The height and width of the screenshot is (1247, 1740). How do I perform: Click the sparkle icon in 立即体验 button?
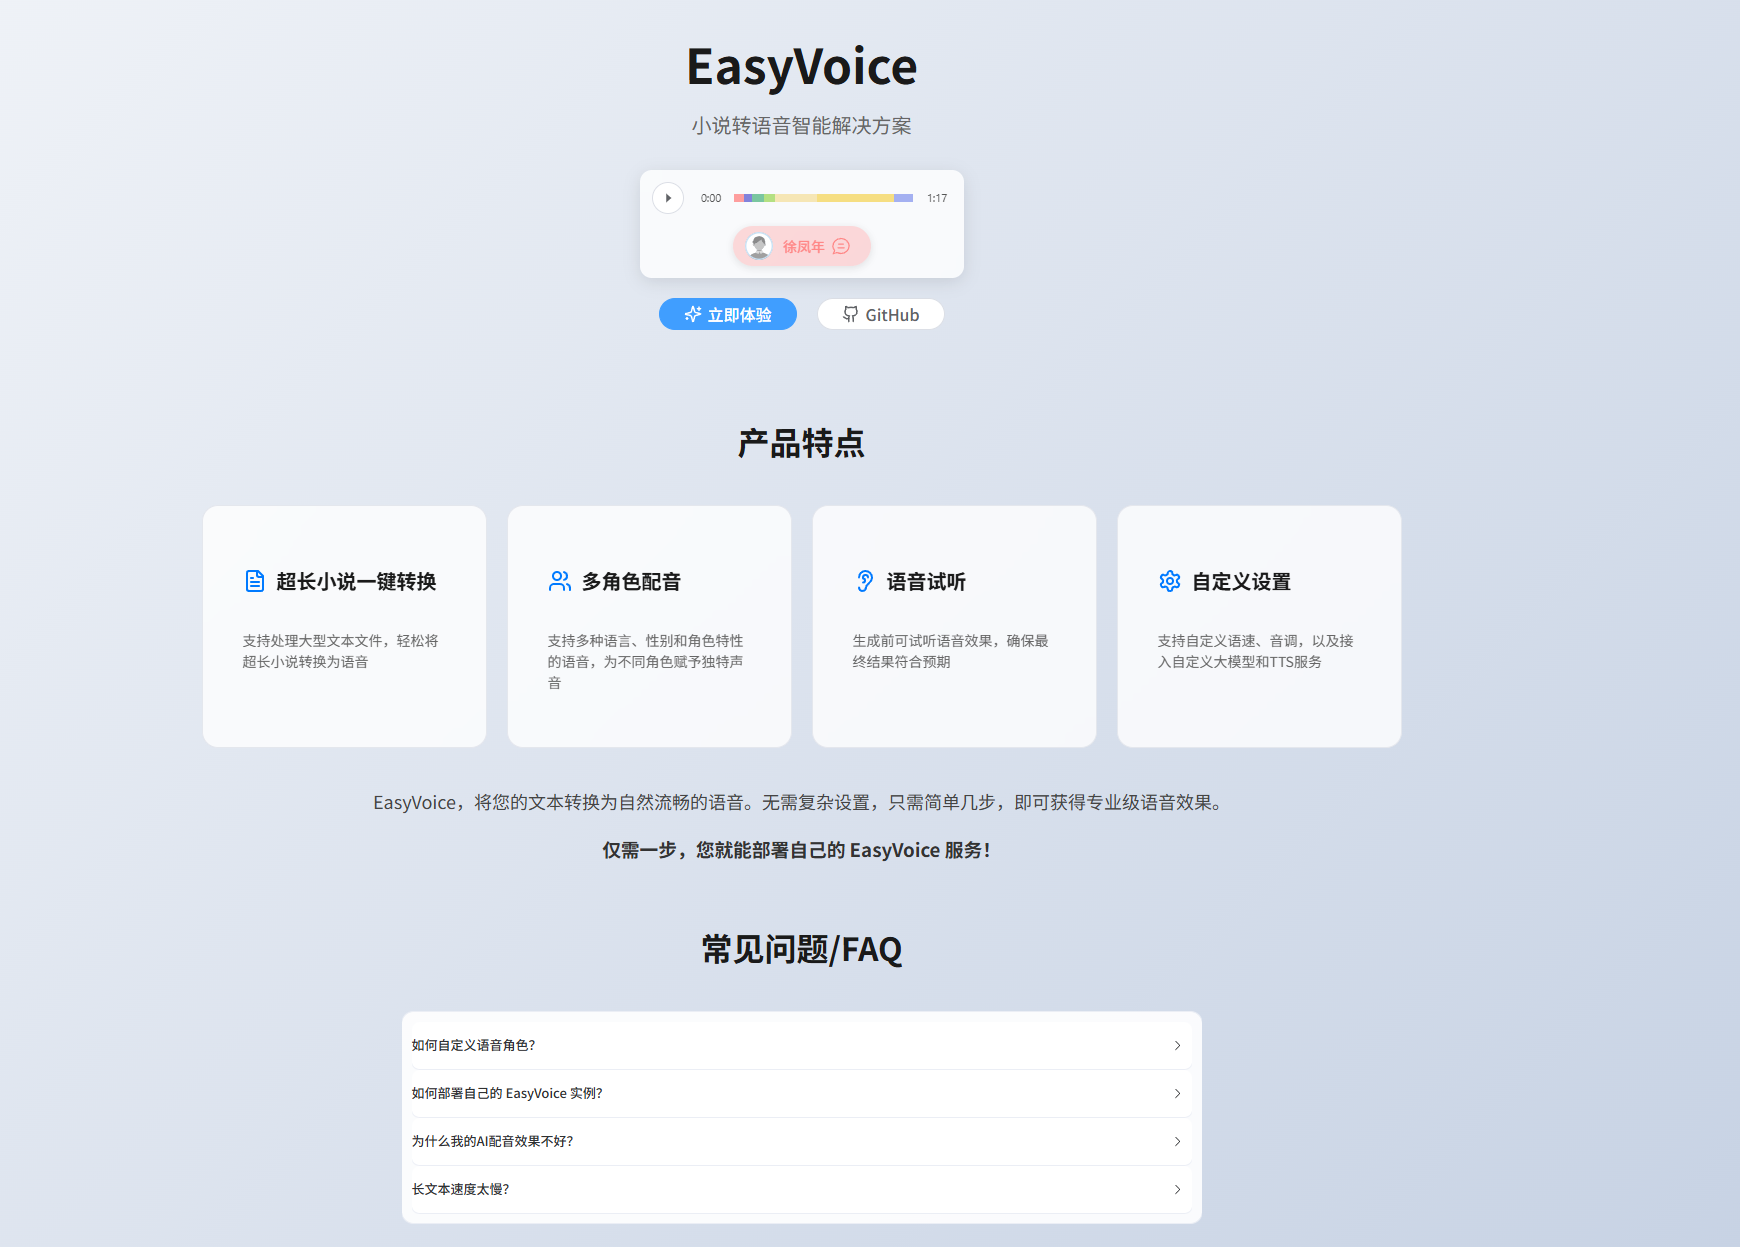coord(693,314)
